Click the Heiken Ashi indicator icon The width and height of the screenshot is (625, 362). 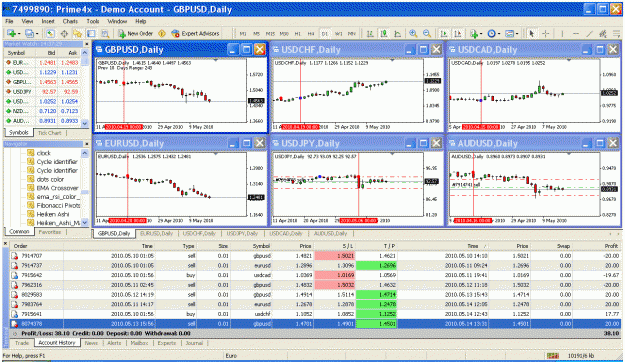[x=31, y=214]
